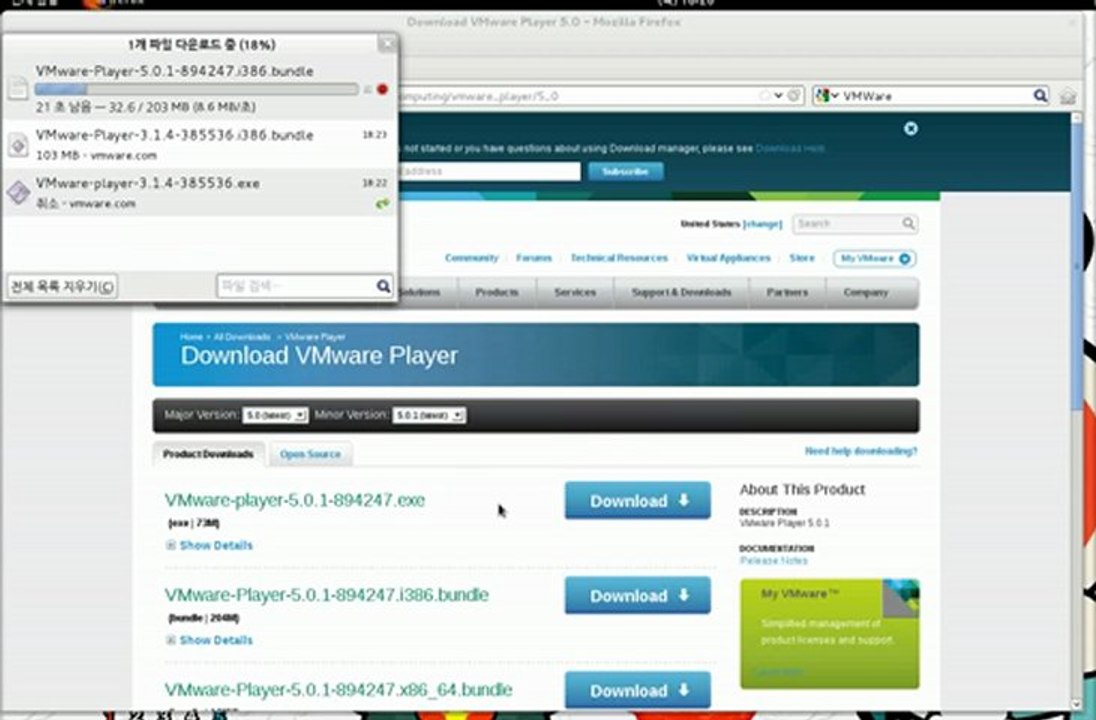Reload page from the URL bar icon
This screenshot has width=1096, height=720.
794,95
